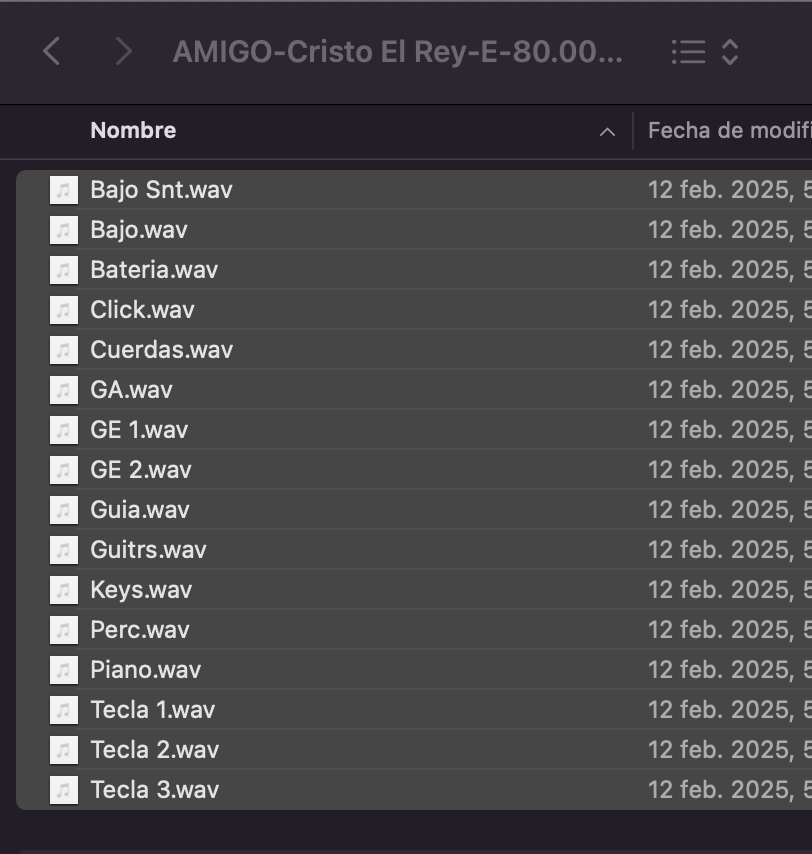Image resolution: width=812 pixels, height=854 pixels.
Task: Sort files by the Nombre column header
Action: coord(133,131)
